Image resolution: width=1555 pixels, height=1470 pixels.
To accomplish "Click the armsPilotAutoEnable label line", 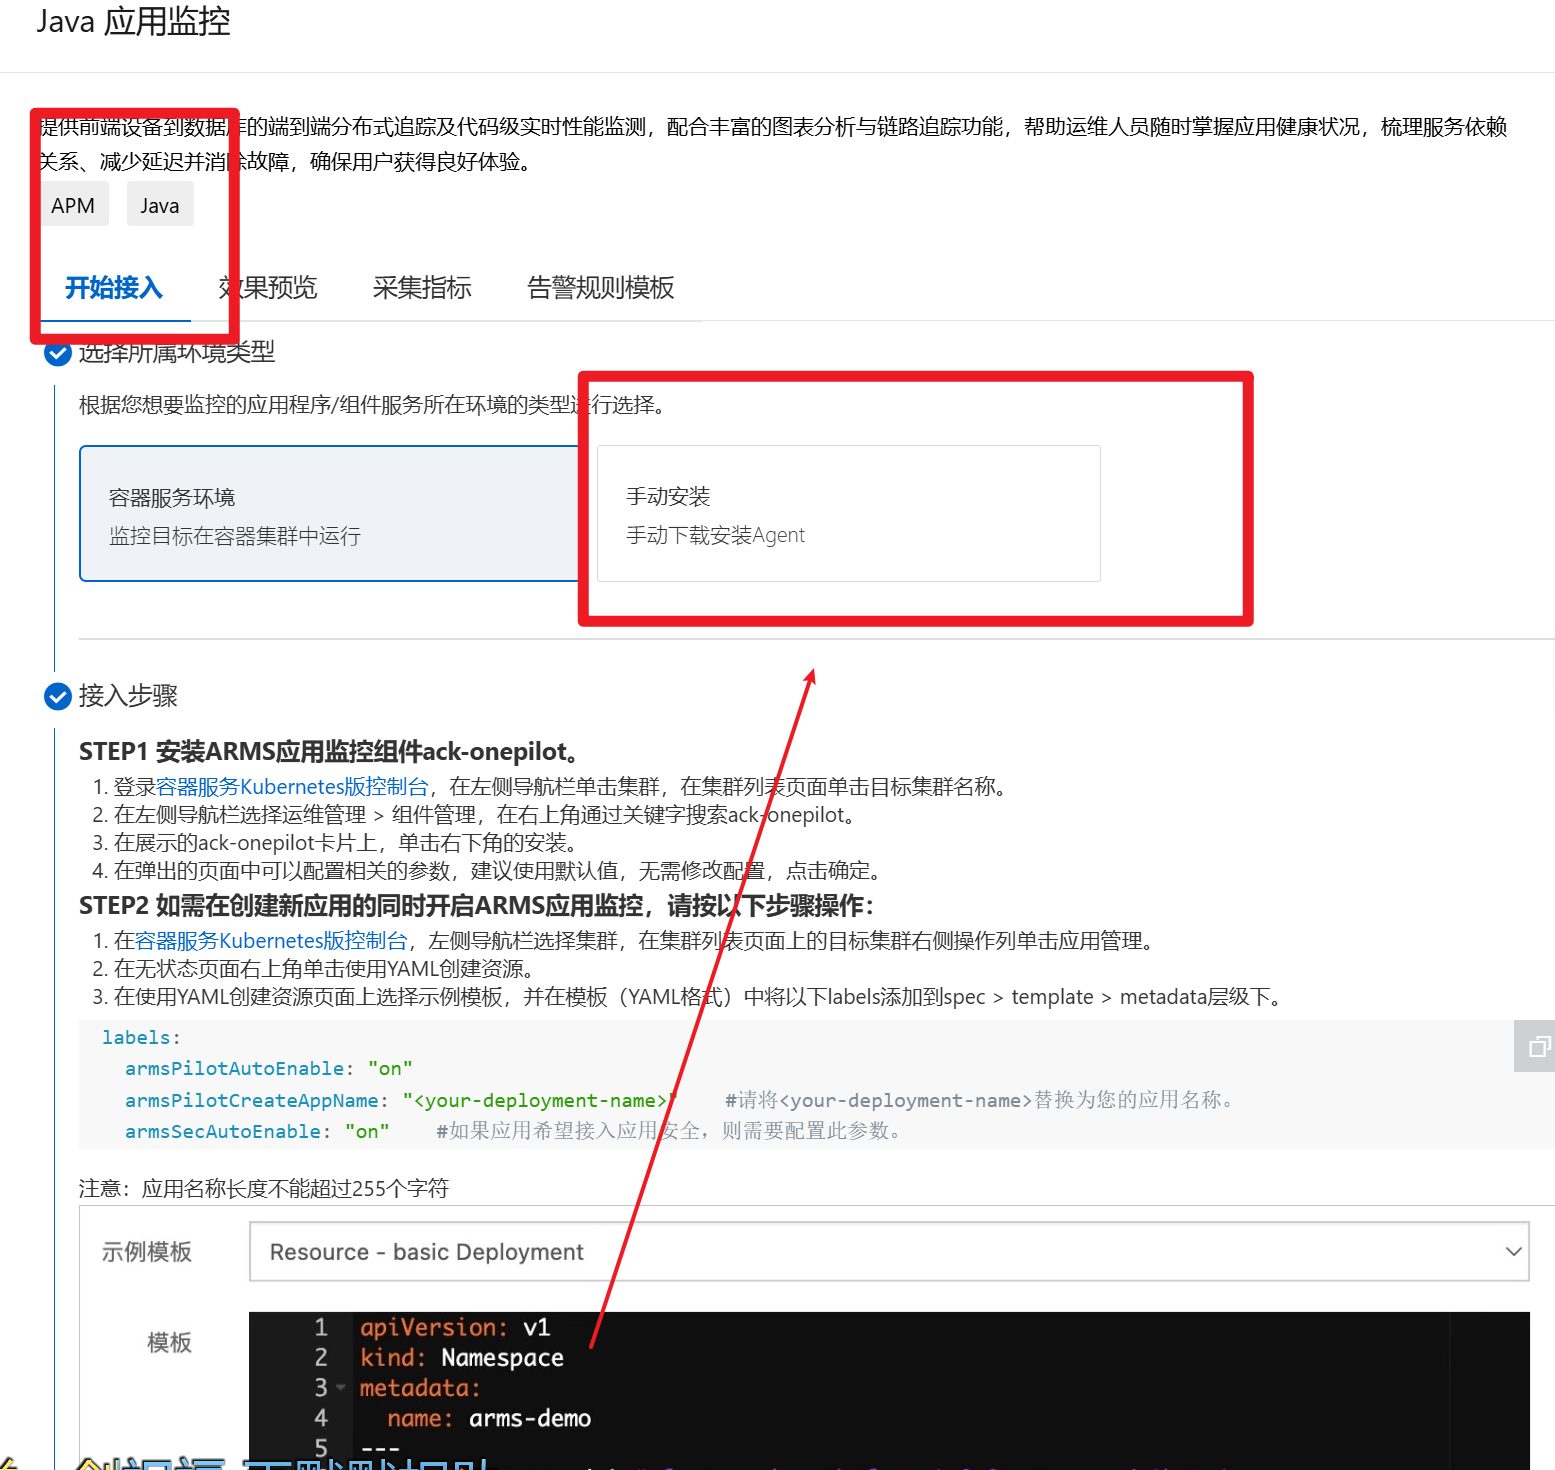I will [x=269, y=1069].
